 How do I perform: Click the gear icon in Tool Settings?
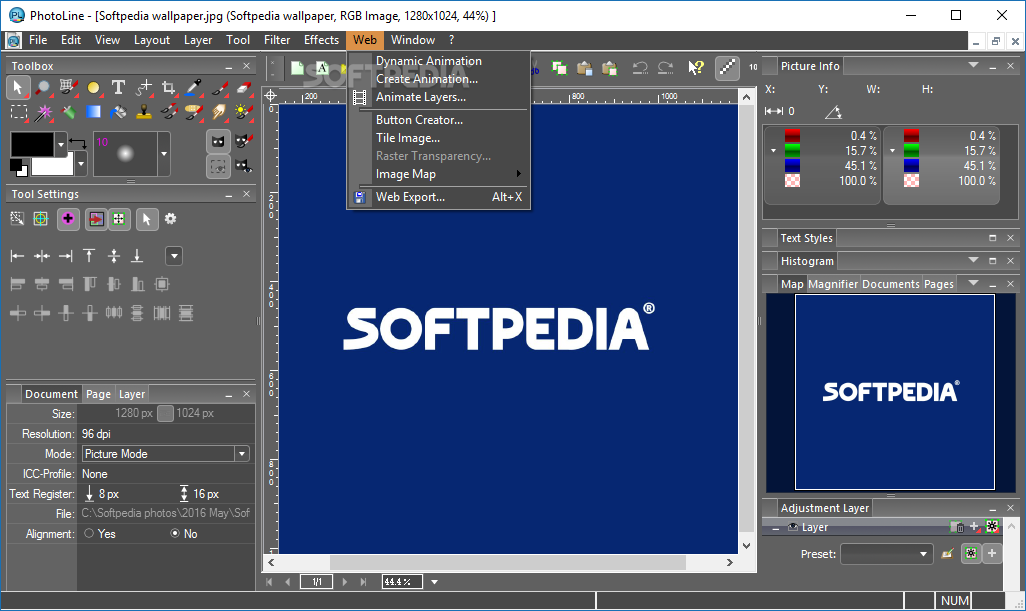pyautogui.click(x=170, y=218)
